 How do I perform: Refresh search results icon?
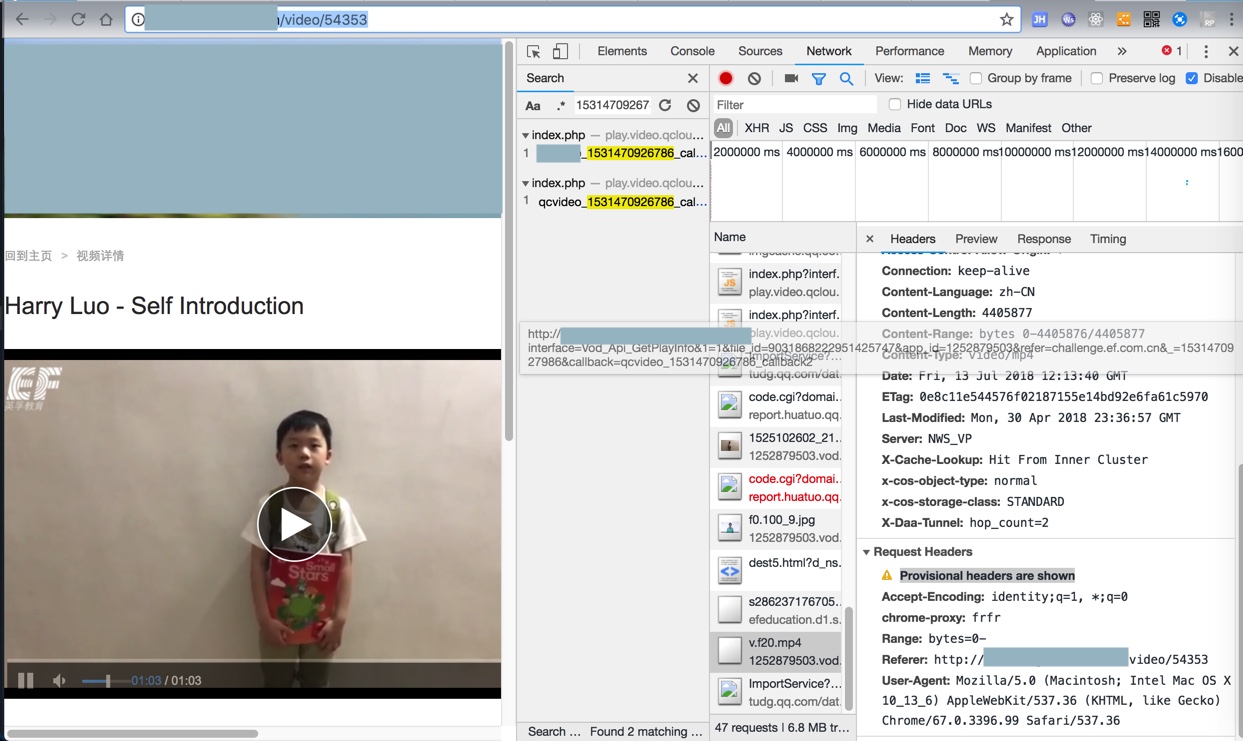pyautogui.click(x=665, y=105)
